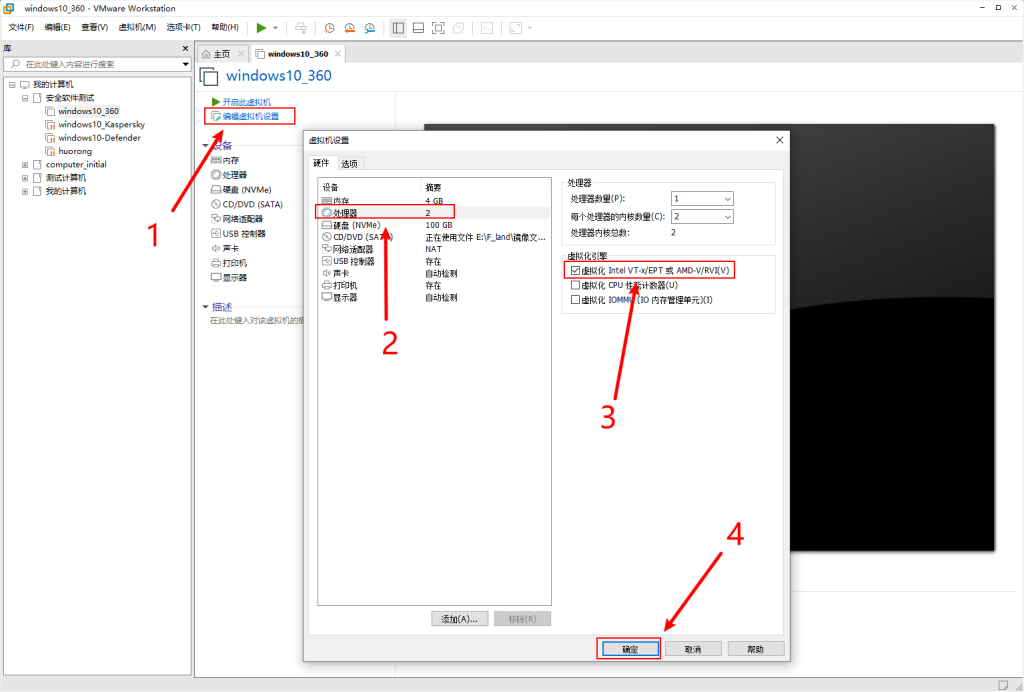This screenshot has width=1024, height=692.
Task: Enter full screen mode from toolbar
Action: [x=438, y=28]
